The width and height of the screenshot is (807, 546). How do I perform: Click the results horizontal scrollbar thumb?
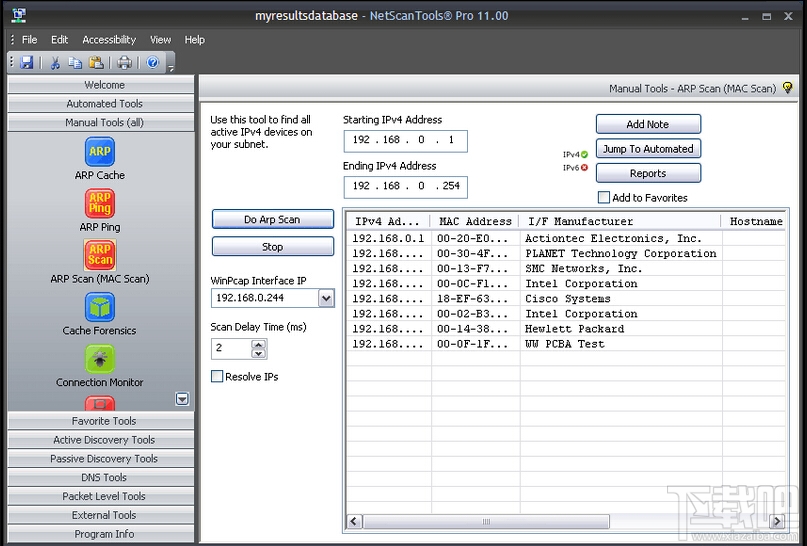point(486,521)
